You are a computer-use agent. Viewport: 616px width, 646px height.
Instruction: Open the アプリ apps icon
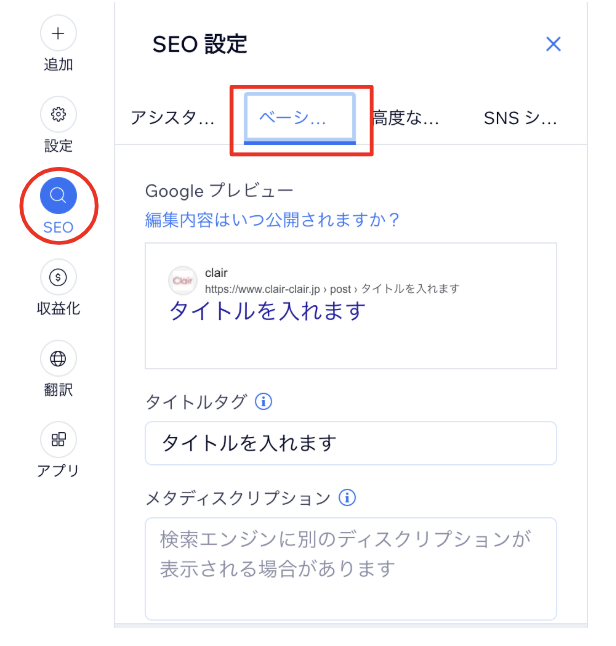(x=58, y=439)
